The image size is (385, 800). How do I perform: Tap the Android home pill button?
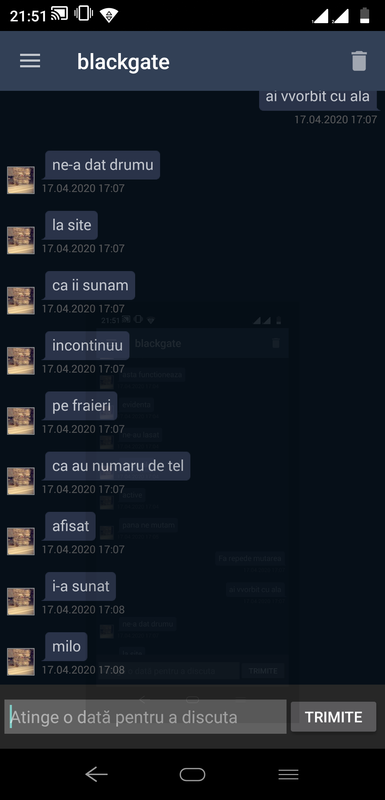pos(192,774)
